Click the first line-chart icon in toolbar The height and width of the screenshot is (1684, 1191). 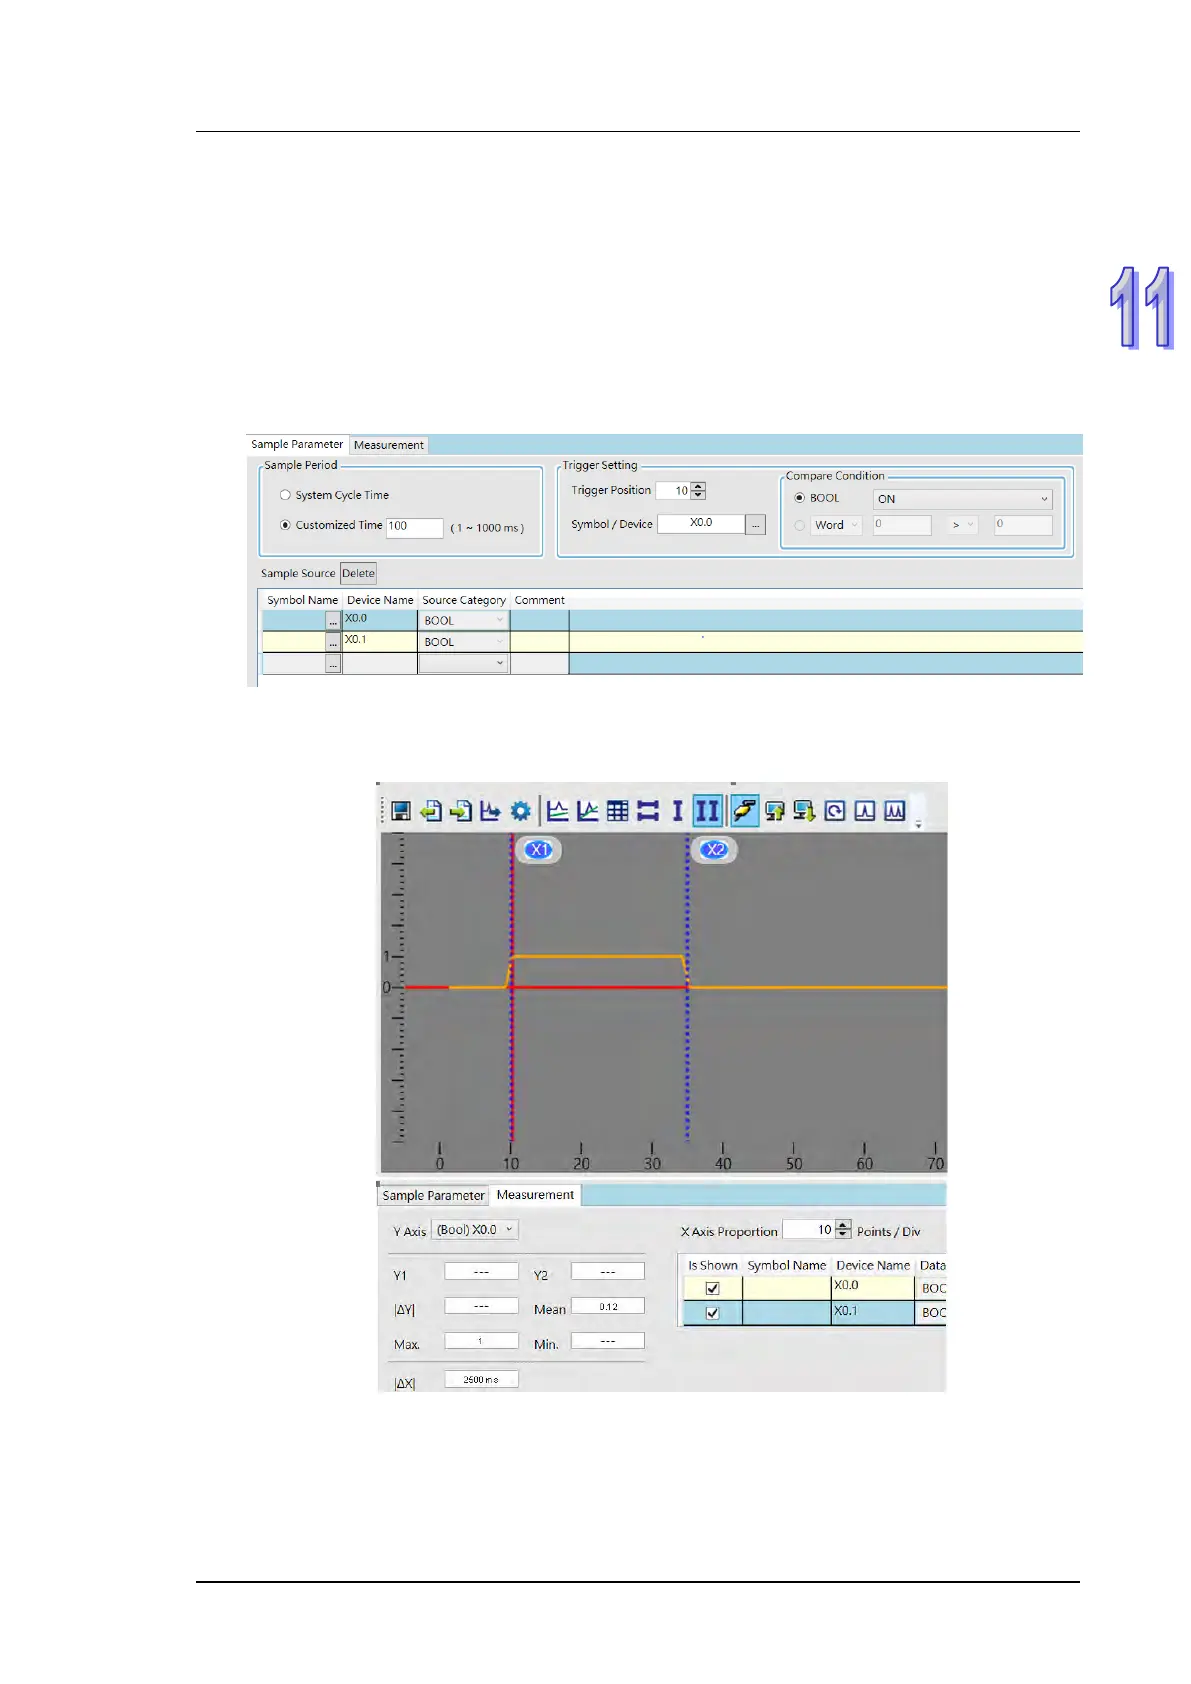coord(558,811)
